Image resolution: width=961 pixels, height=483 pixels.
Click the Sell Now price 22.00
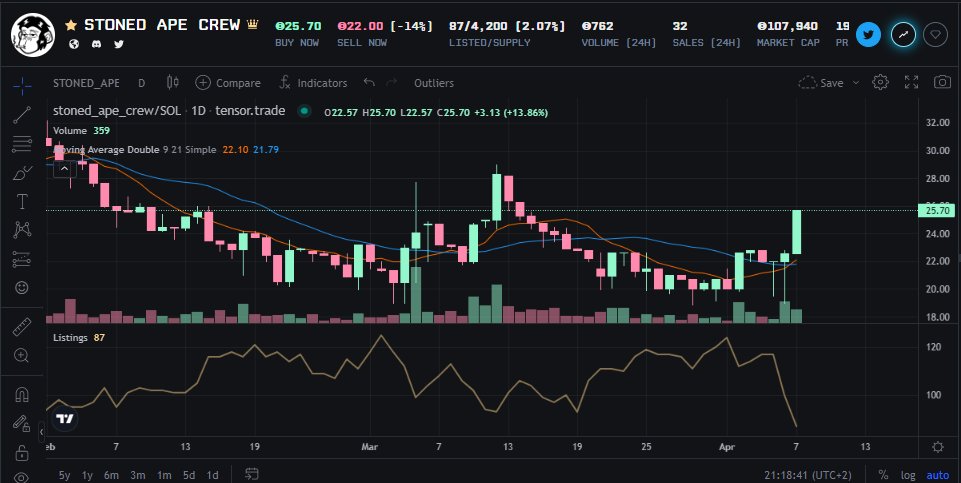pyautogui.click(x=360, y=26)
